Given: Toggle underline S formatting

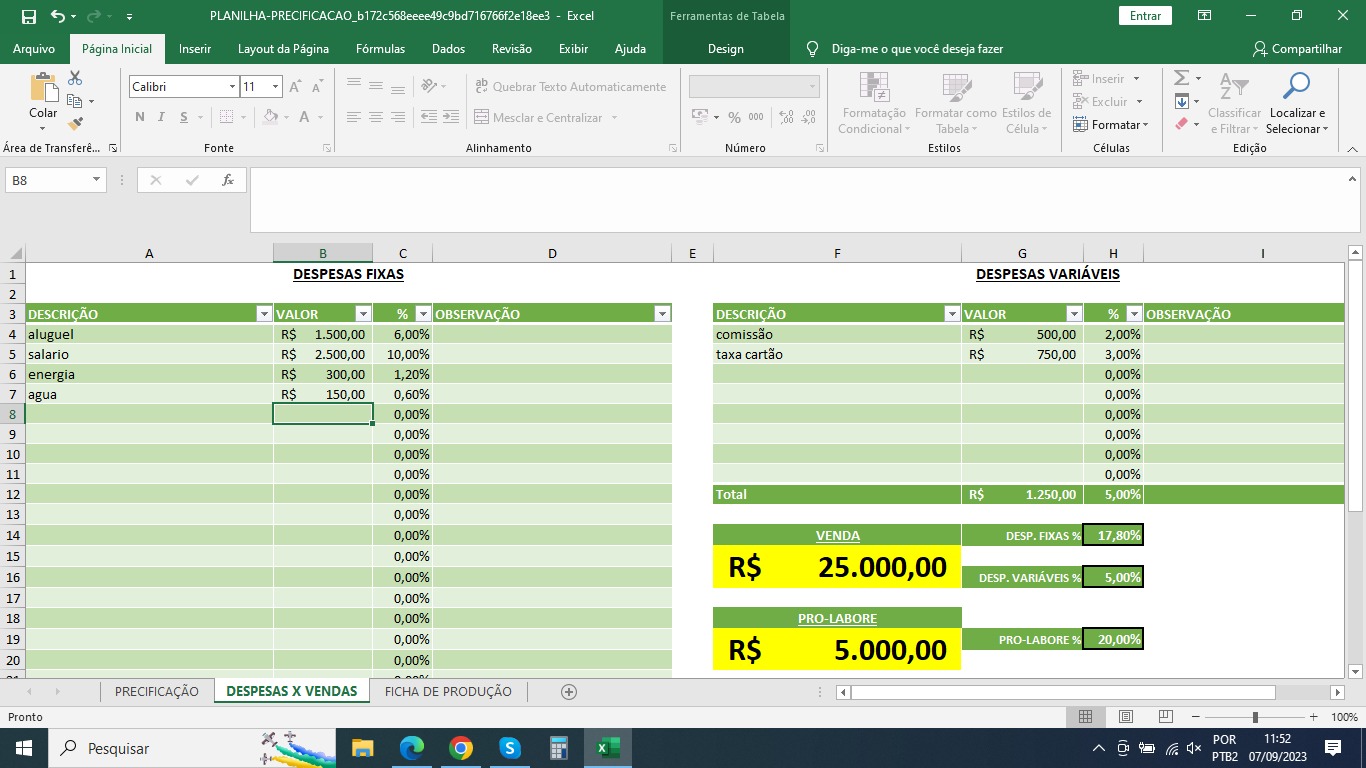Looking at the screenshot, I should [184, 117].
